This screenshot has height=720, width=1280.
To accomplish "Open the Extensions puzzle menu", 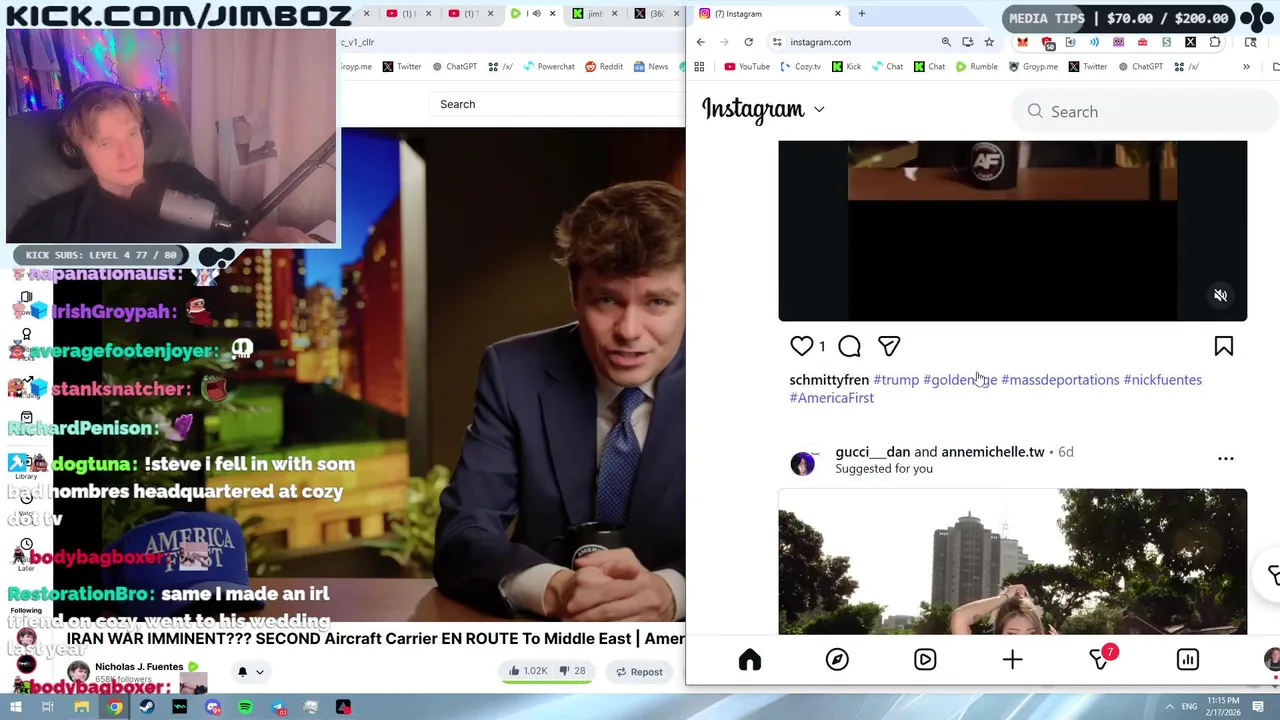I will [1215, 42].
